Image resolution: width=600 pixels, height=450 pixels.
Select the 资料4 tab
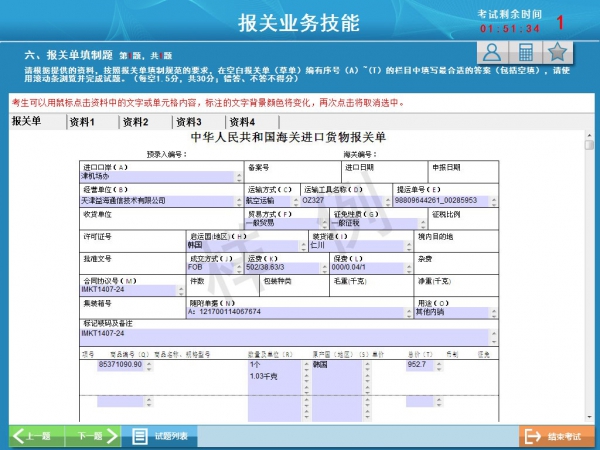tap(241, 122)
